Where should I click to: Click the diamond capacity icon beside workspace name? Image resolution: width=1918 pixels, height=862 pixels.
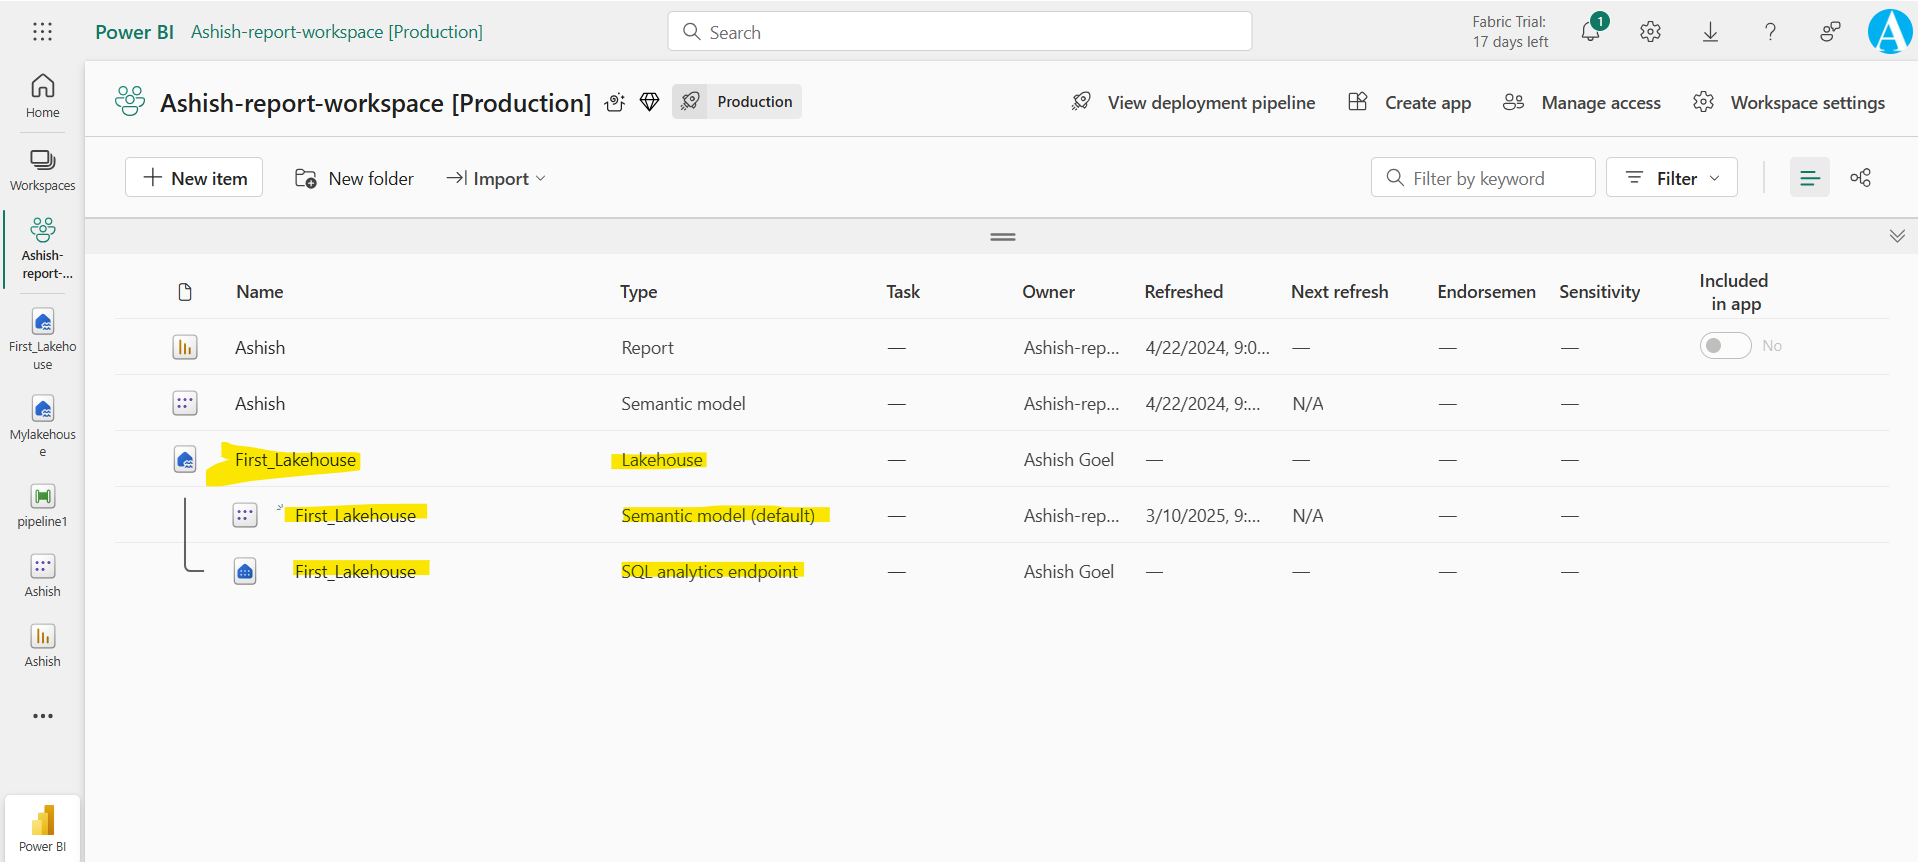pos(649,102)
